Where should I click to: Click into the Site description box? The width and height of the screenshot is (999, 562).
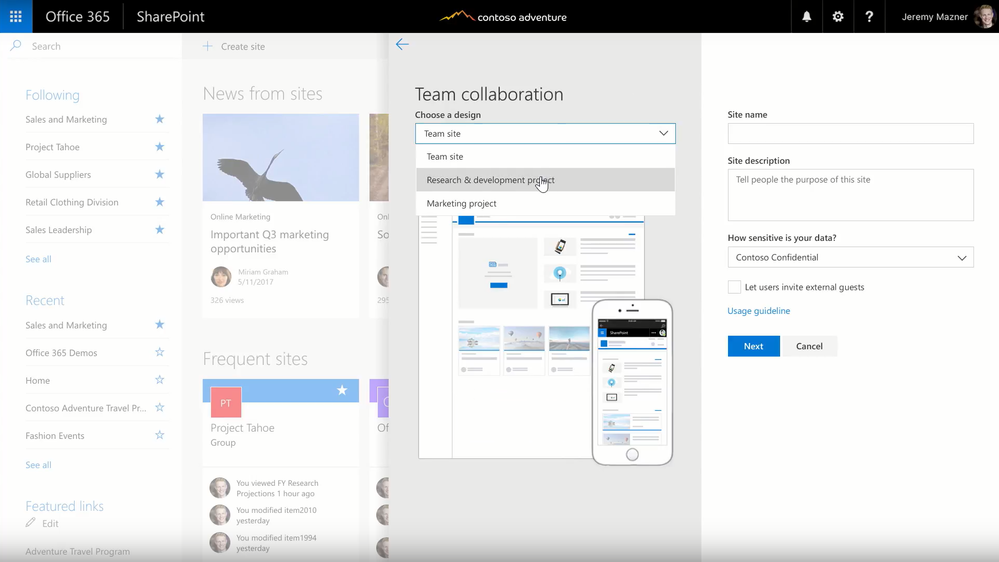(851, 195)
